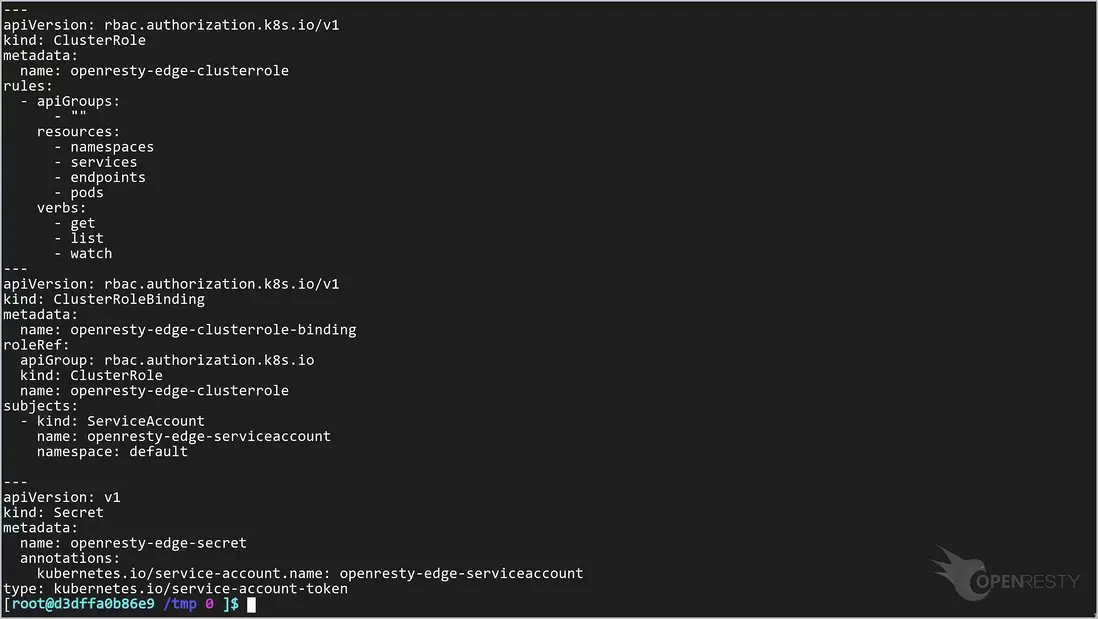Click the "apiGroup: rbac.authorization.k8s.io" line
Viewport: 1098px width, 619px height.
pyautogui.click(x=167, y=360)
